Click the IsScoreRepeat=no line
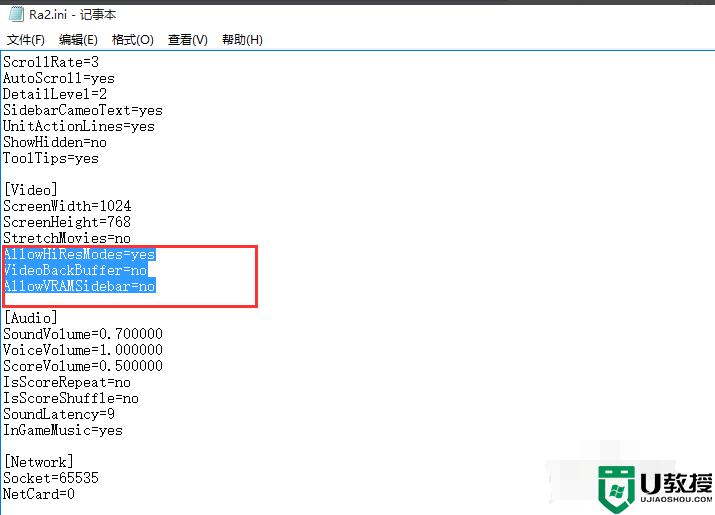715x515 pixels. coord(67,382)
